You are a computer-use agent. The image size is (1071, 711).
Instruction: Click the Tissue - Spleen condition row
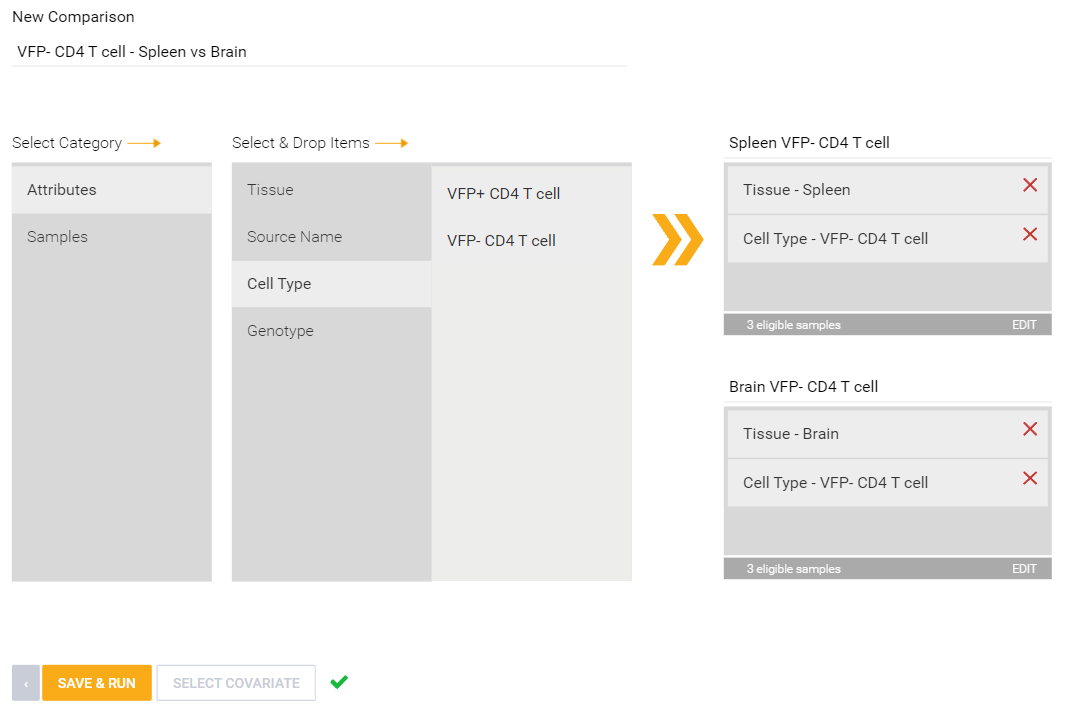pos(887,190)
